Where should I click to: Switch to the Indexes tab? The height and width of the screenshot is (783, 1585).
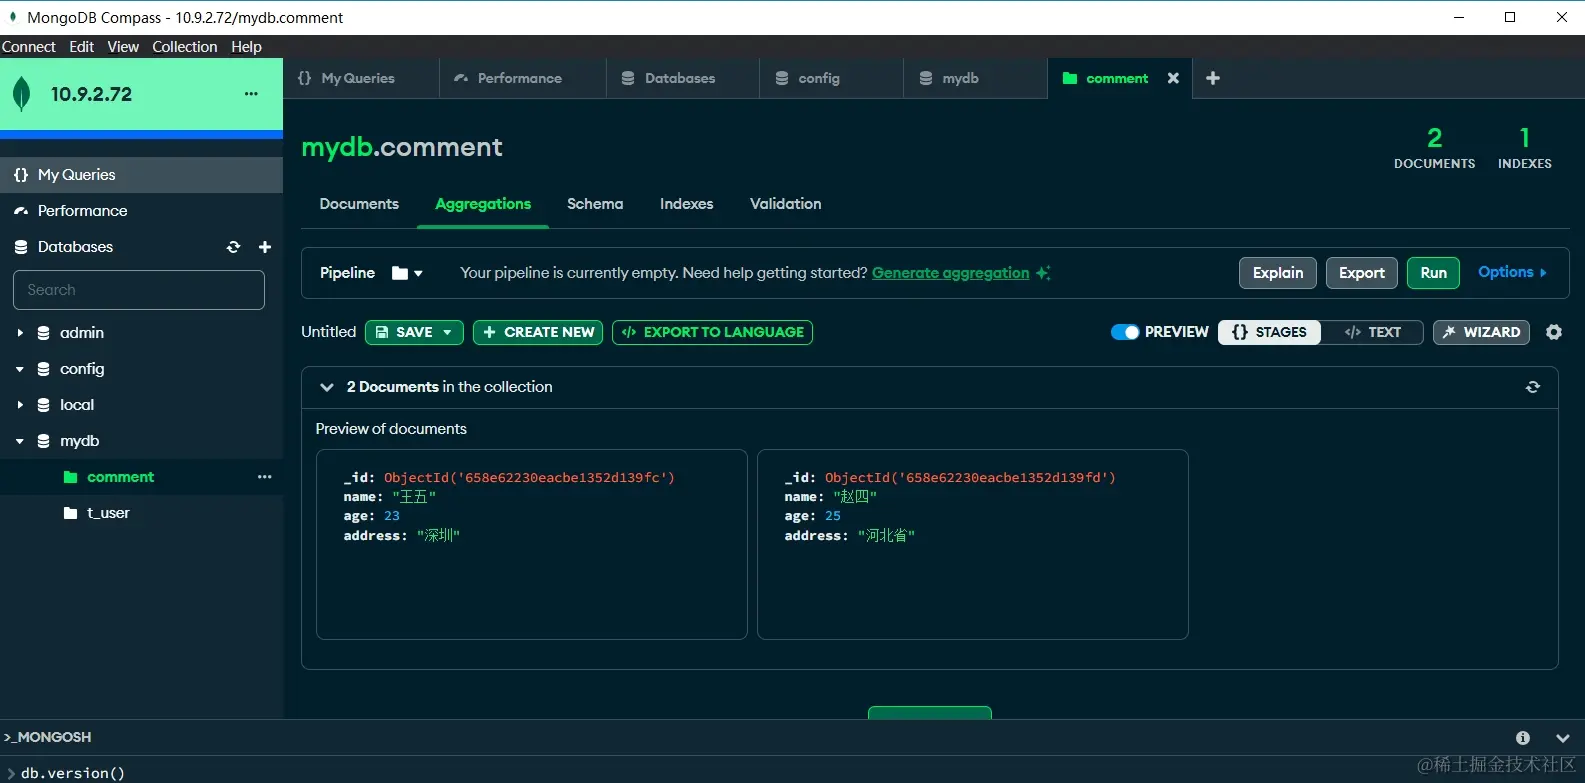(687, 204)
